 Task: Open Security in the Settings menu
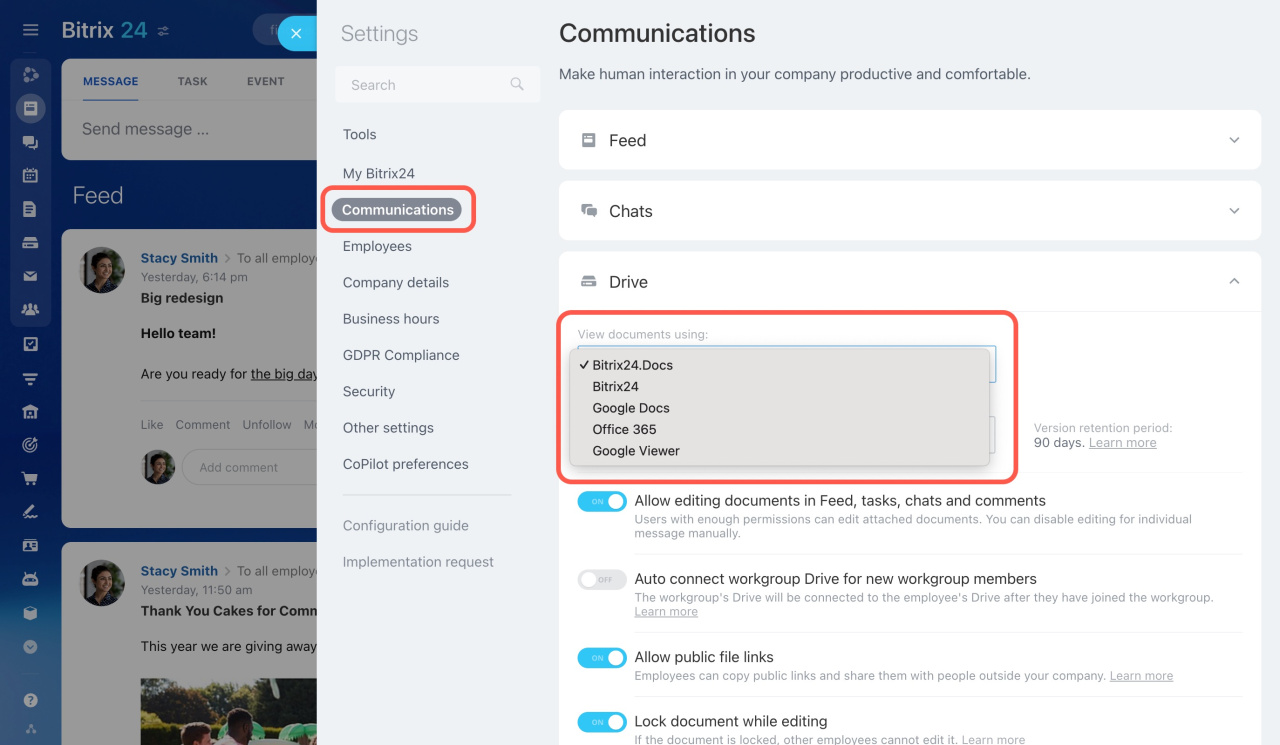(x=369, y=391)
